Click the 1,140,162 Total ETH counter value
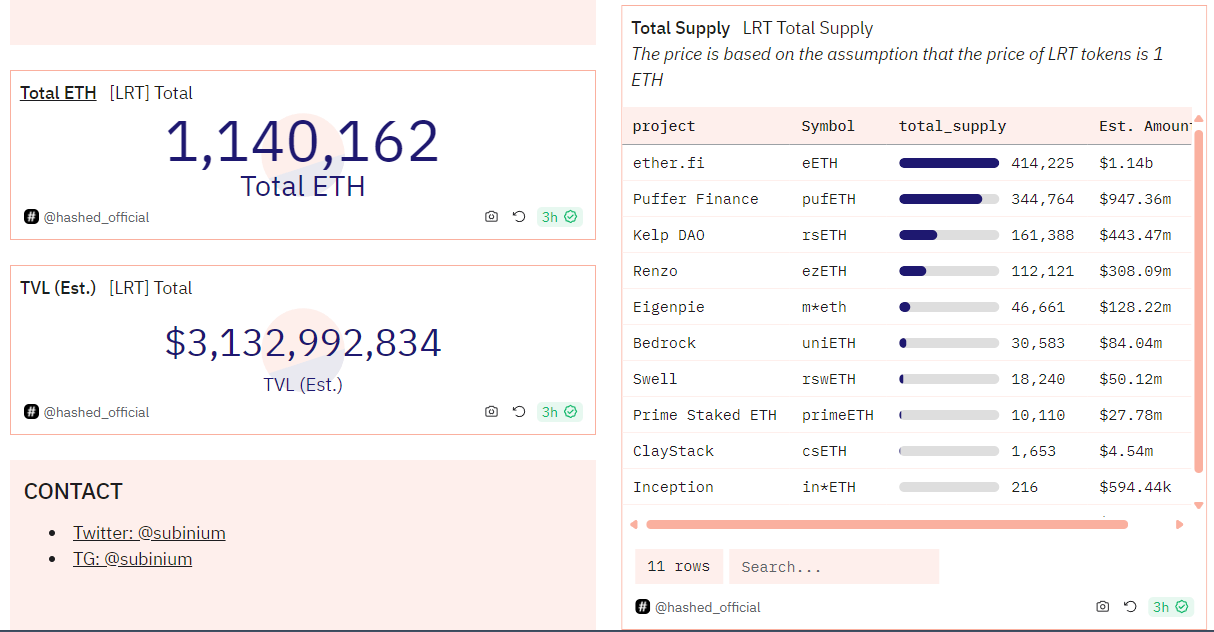 (x=302, y=141)
